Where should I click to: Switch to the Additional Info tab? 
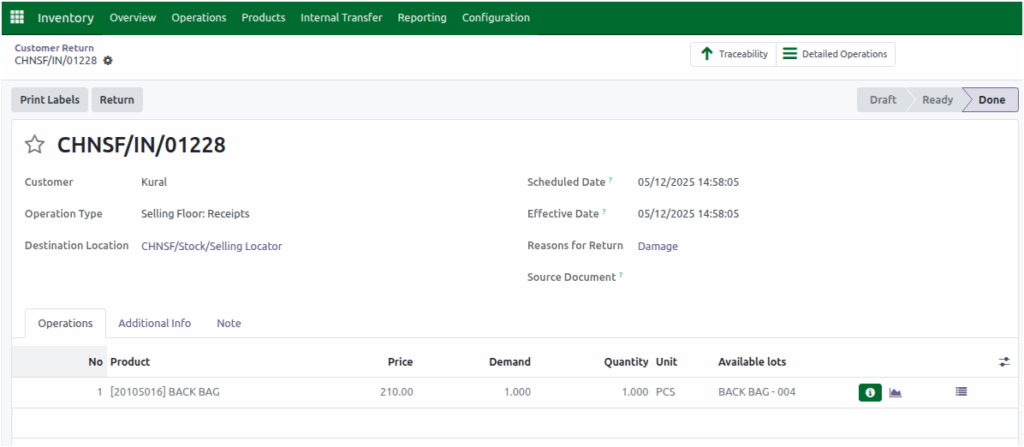point(155,323)
